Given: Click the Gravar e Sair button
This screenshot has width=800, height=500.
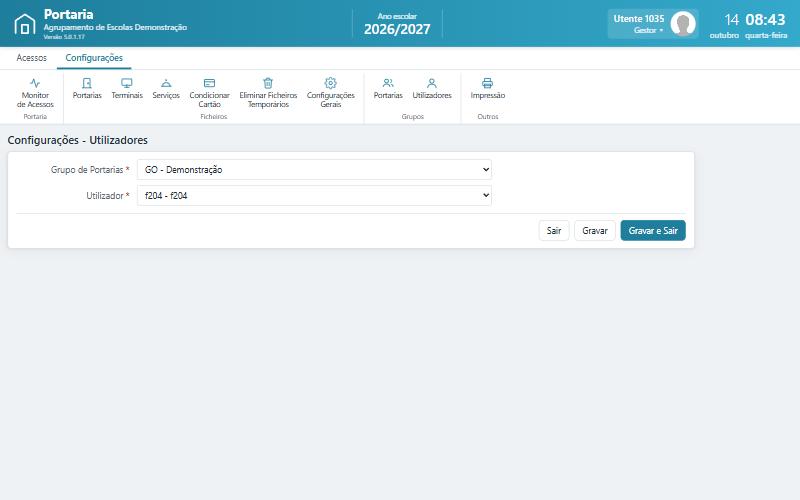Looking at the screenshot, I should pos(653,231).
